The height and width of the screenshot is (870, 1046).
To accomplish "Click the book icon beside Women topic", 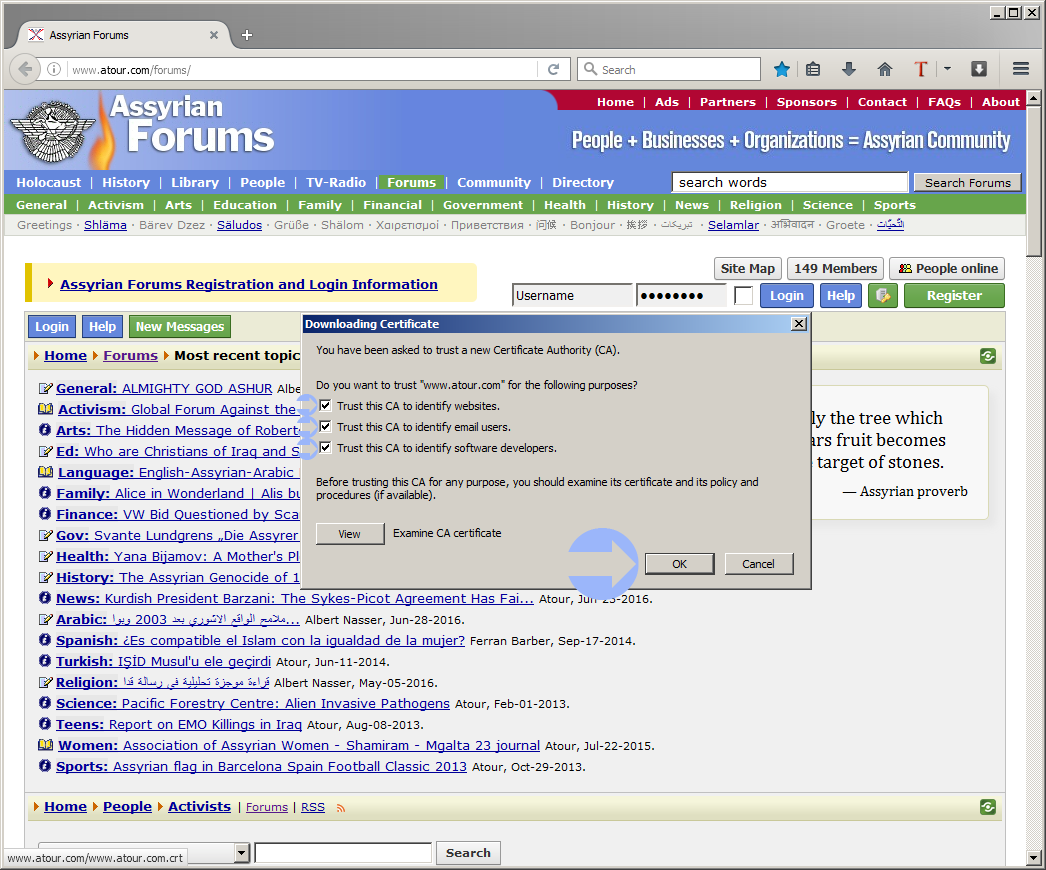I will point(45,745).
